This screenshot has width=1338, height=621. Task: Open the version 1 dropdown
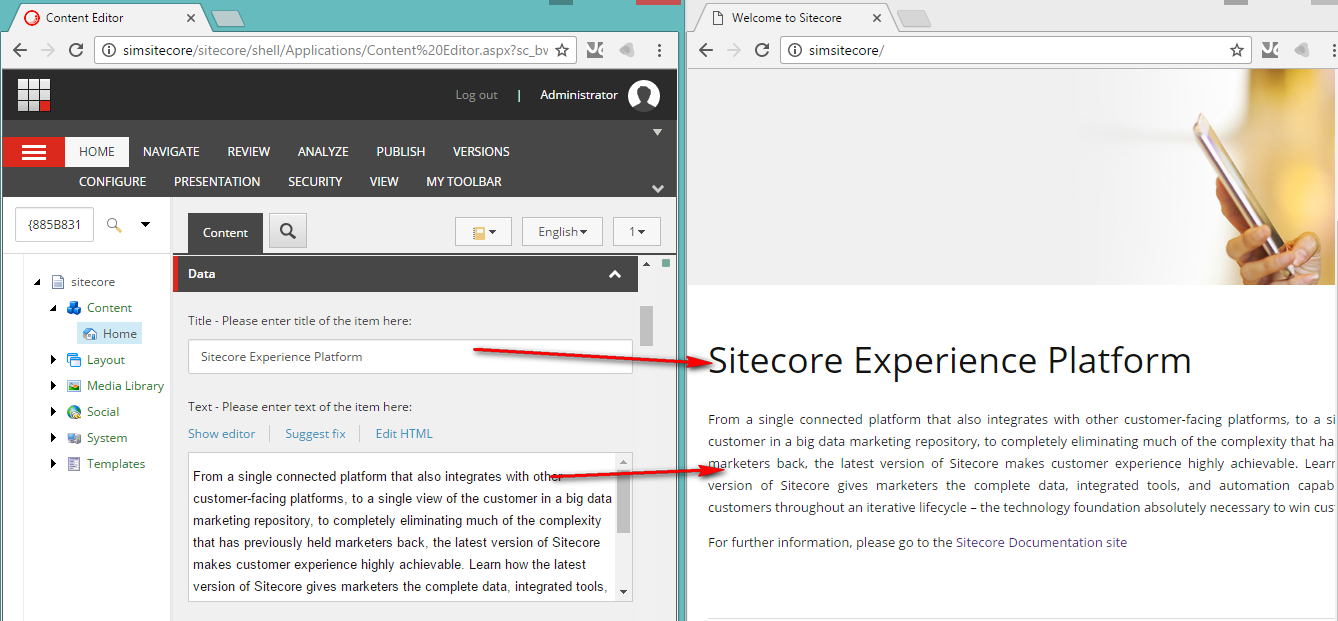click(x=637, y=232)
